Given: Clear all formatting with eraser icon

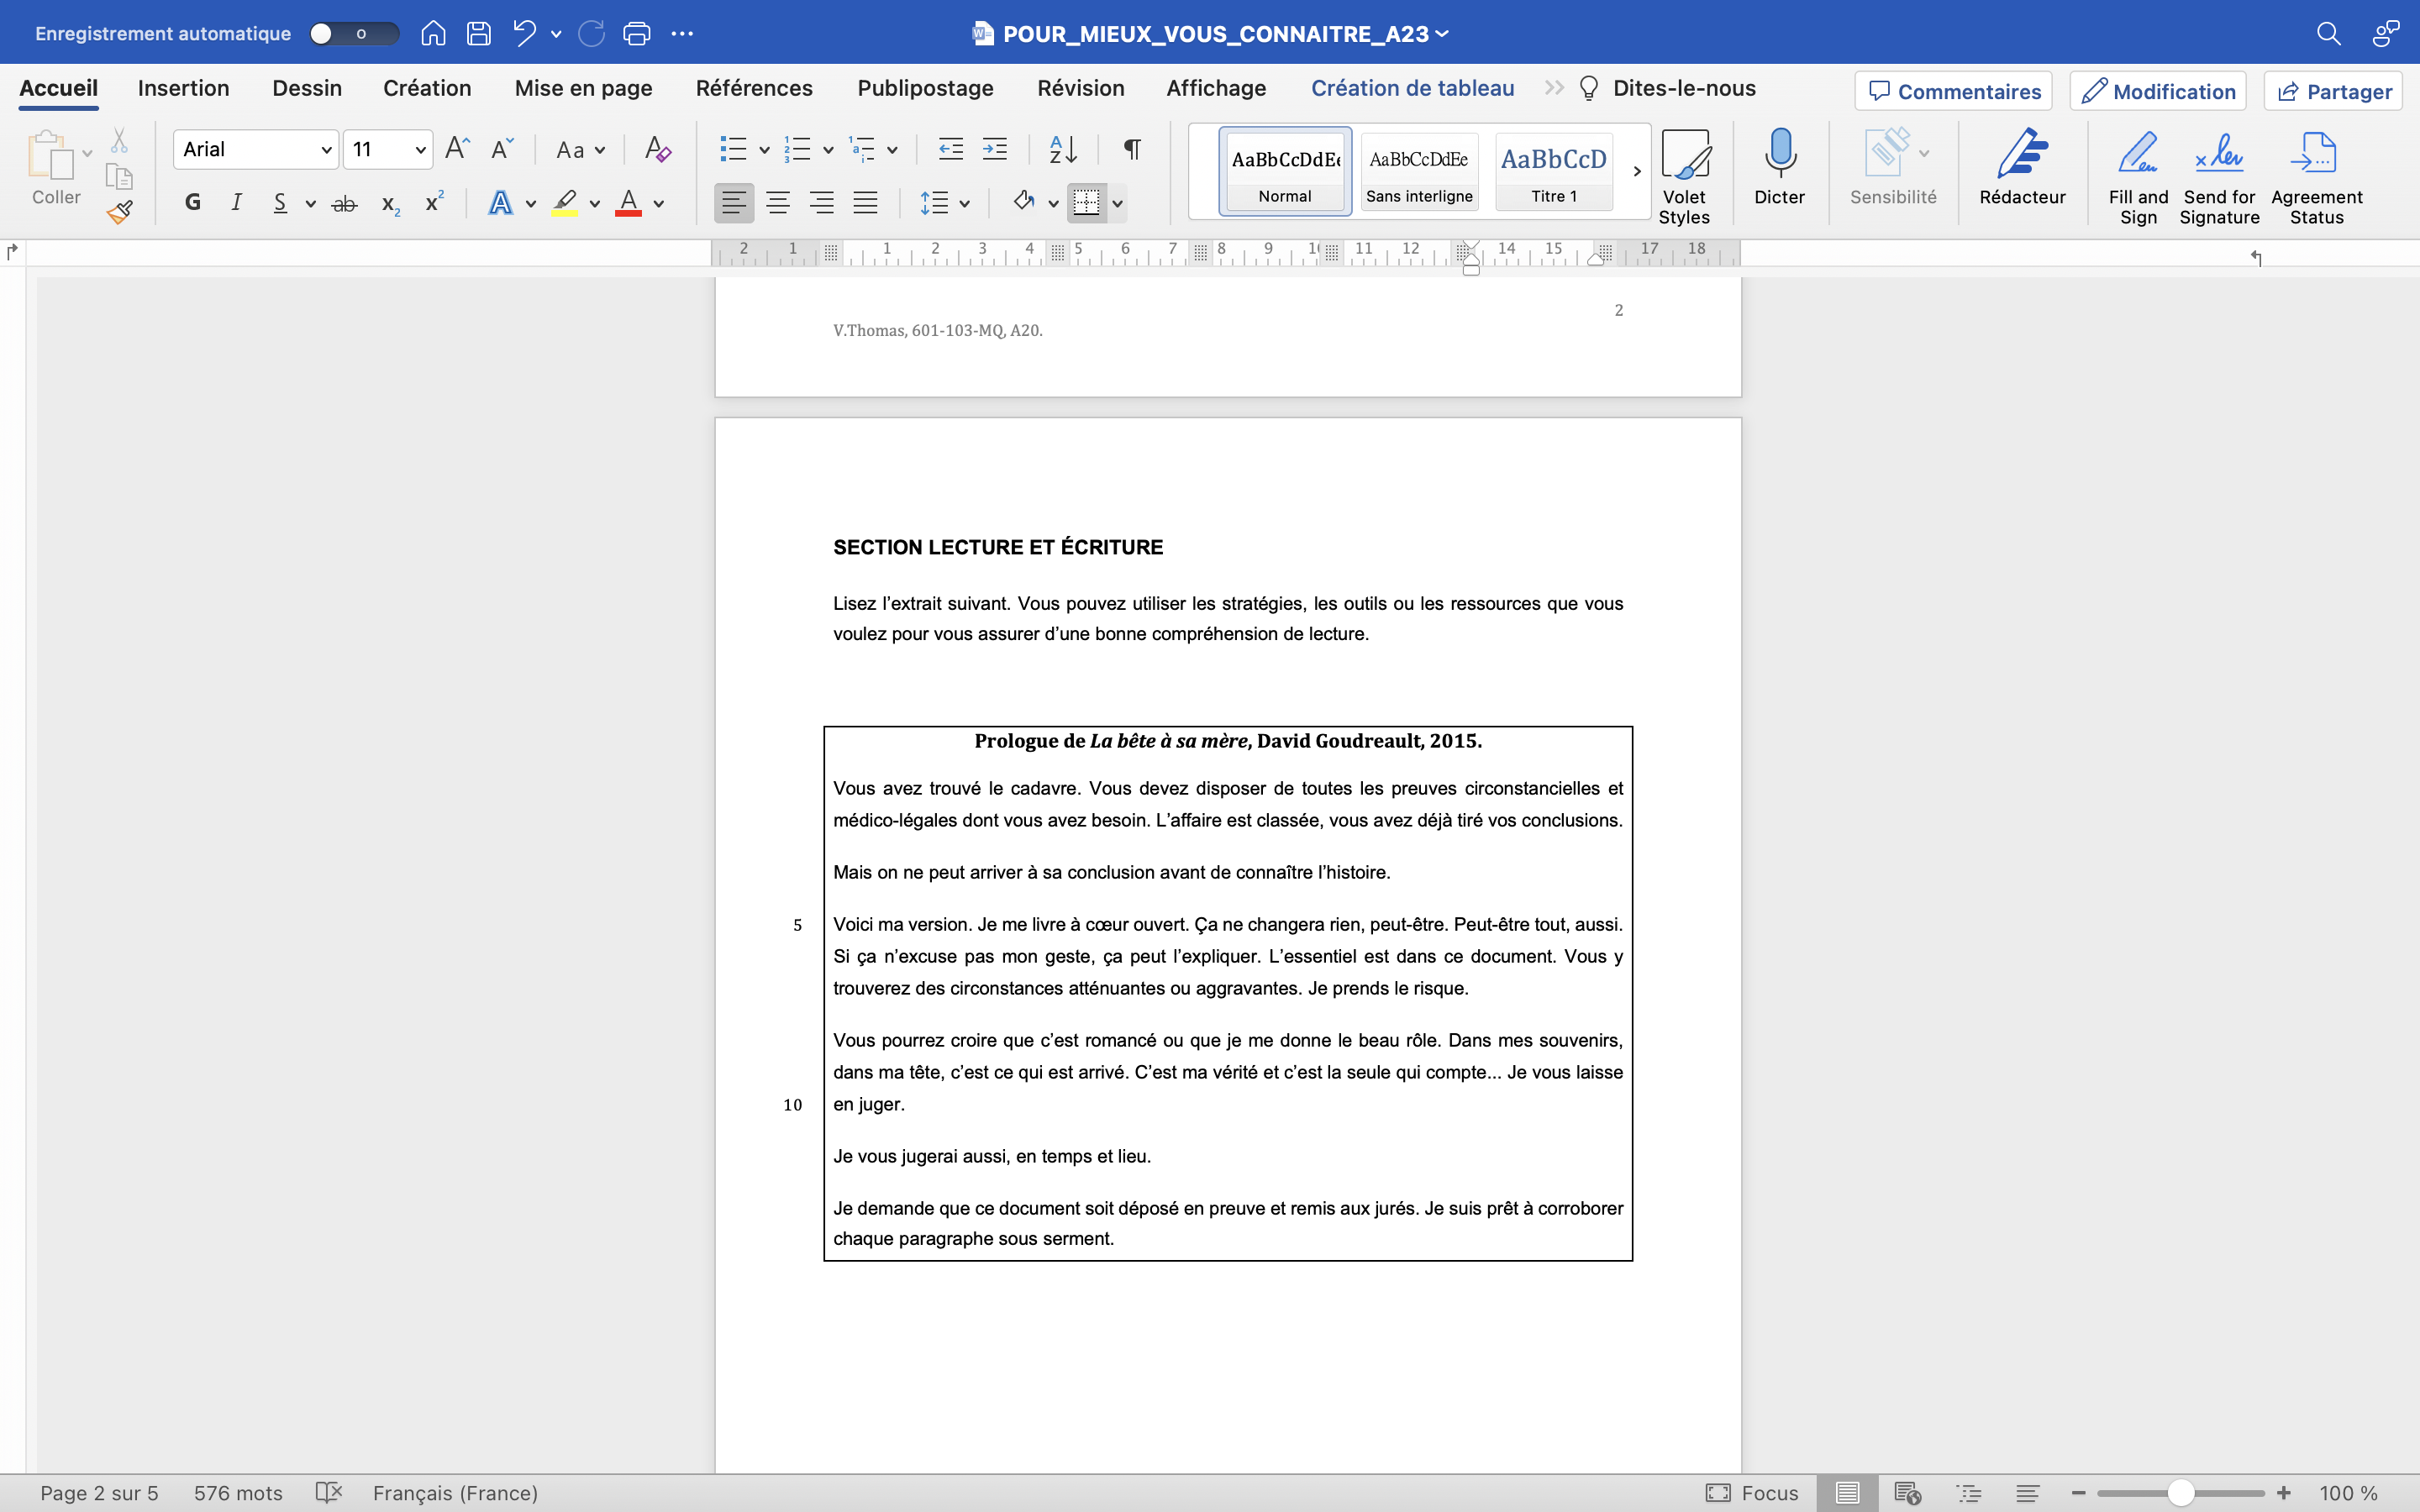Looking at the screenshot, I should (x=657, y=150).
